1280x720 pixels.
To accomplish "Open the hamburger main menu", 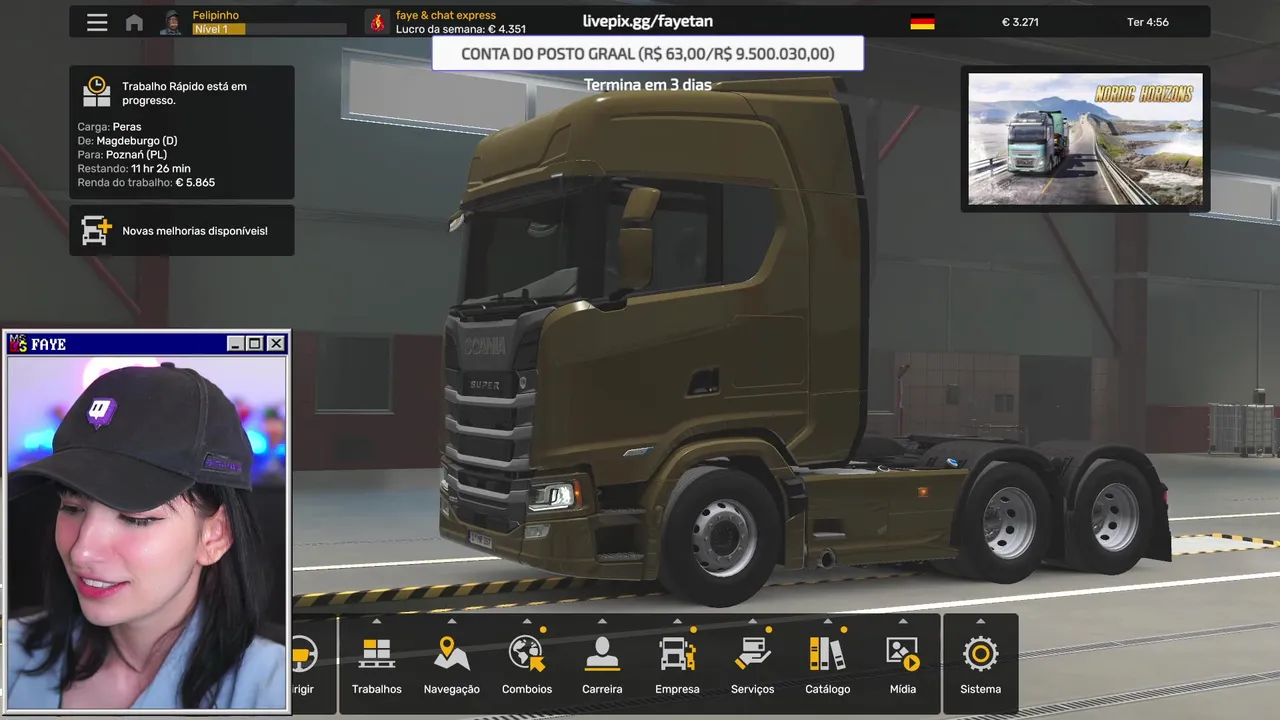I will pyautogui.click(x=97, y=22).
